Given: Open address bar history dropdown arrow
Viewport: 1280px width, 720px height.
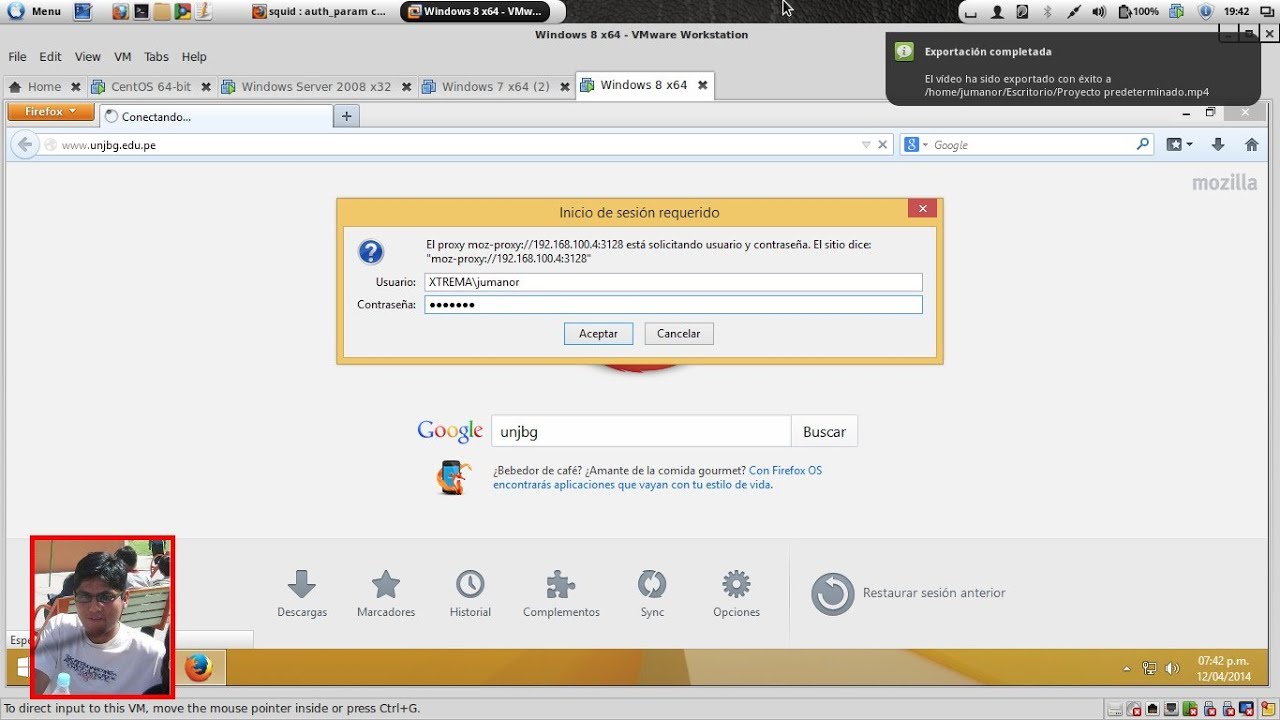Looking at the screenshot, I should 866,145.
